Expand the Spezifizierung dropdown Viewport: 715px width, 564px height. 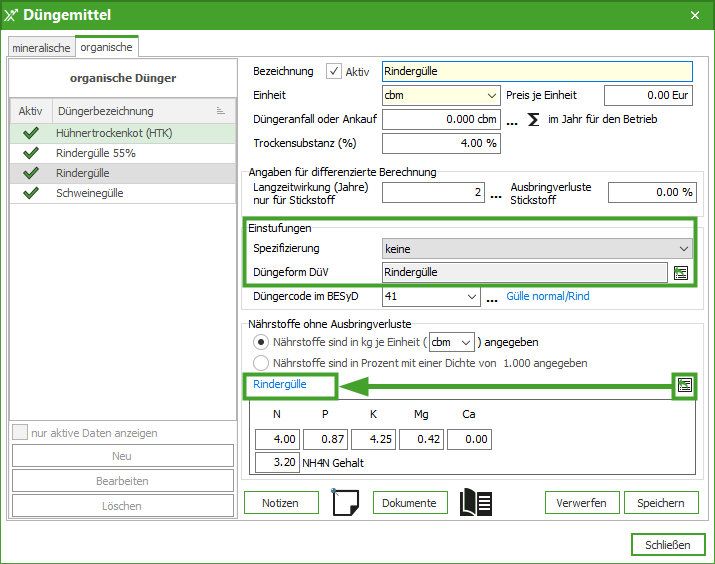(537, 248)
